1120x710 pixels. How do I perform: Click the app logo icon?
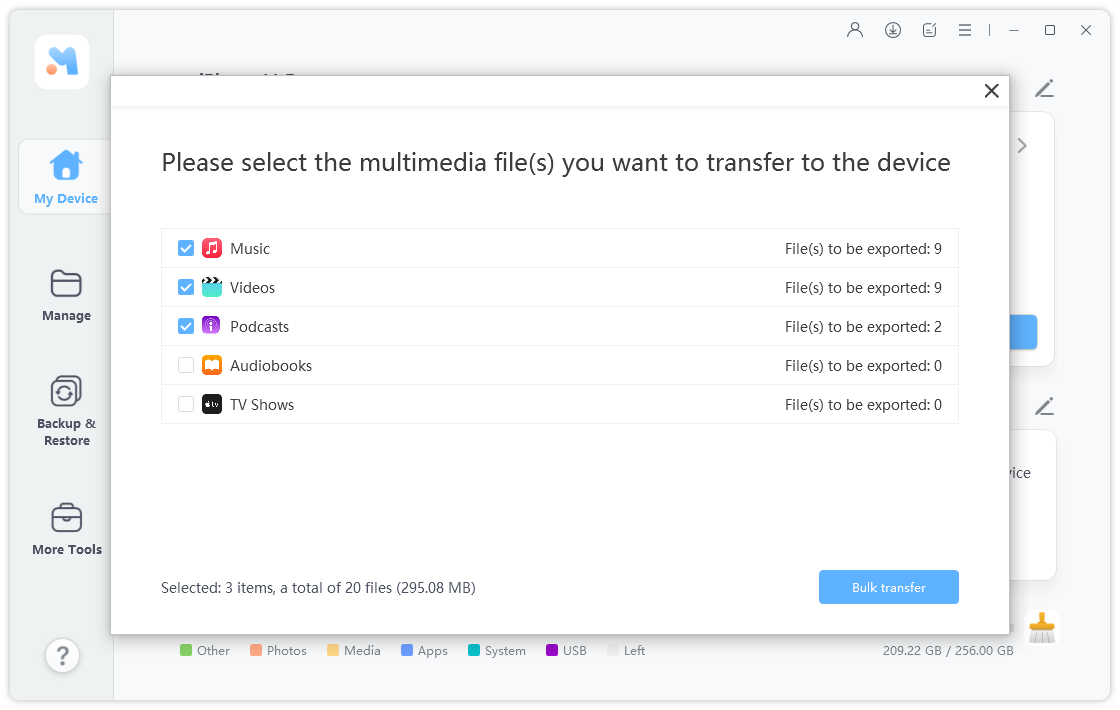tap(62, 62)
